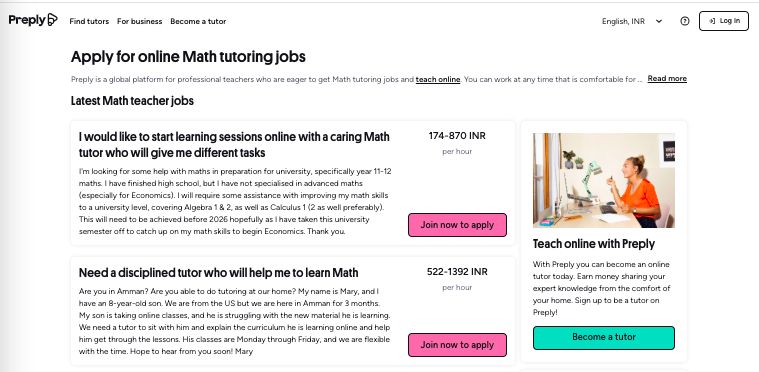
Task: Click the Teach online with Preply heading
Action: click(x=593, y=244)
